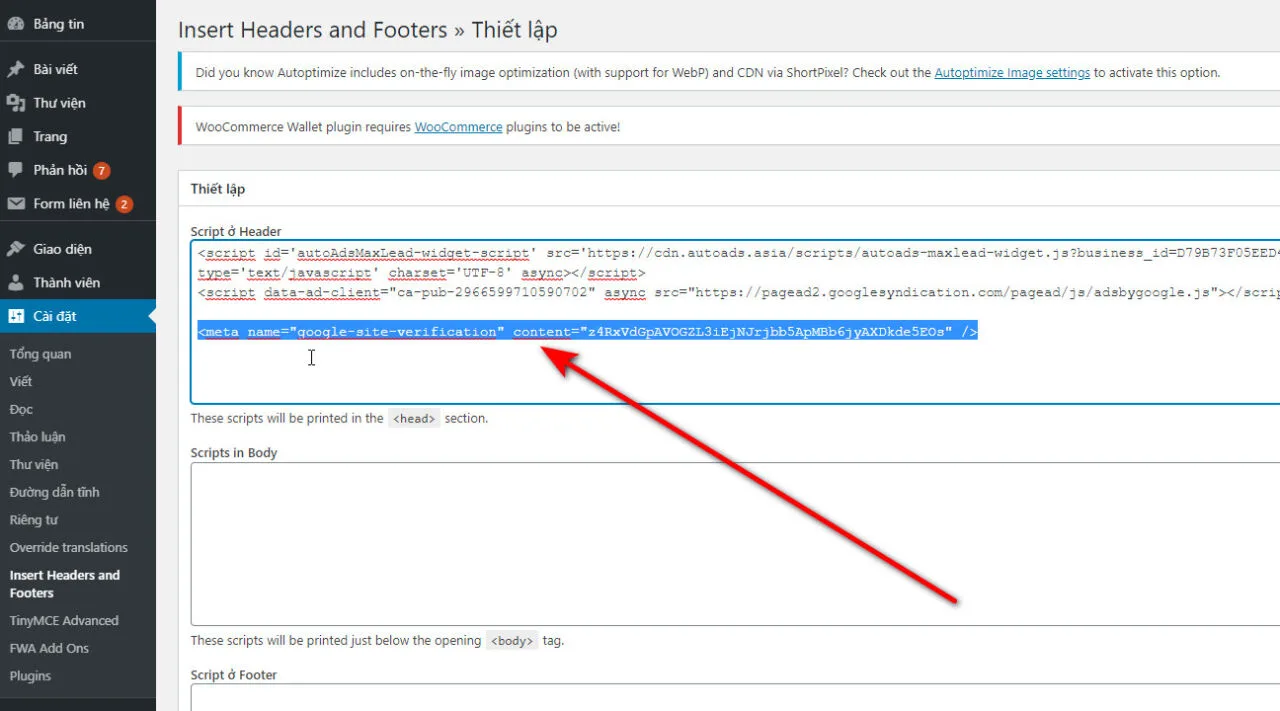
Task: Click the Trang pages icon
Action: (x=16, y=136)
